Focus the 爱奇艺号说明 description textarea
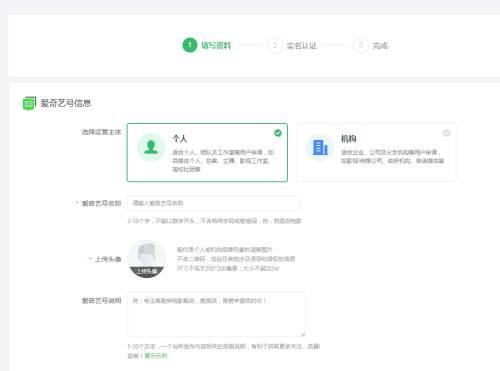The width and height of the screenshot is (500, 371). click(x=216, y=315)
